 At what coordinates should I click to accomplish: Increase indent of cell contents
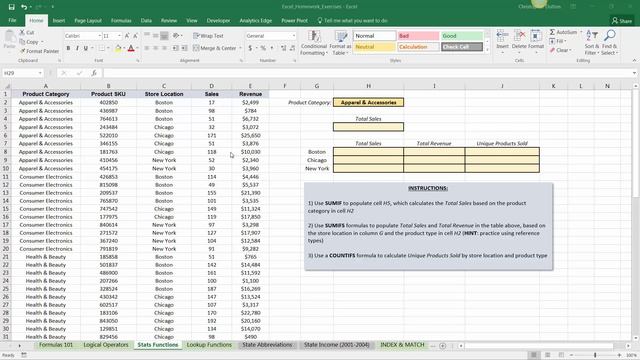click(x=184, y=48)
